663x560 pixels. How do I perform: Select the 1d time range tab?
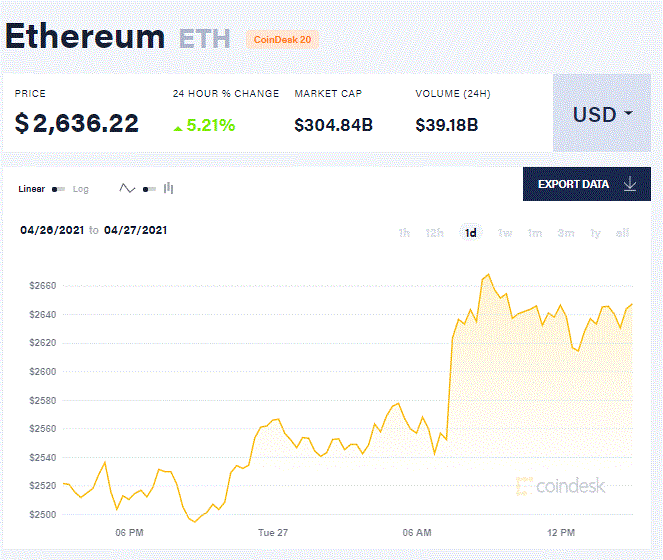tap(470, 233)
